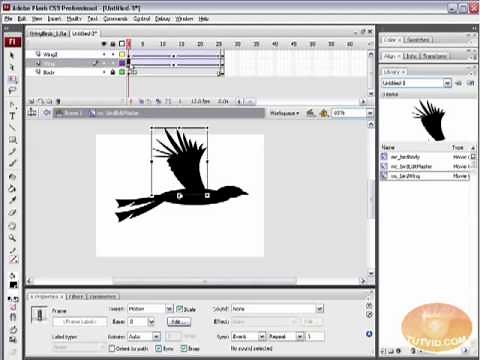Click the Insert Layer icon below the layers

pos(32,101)
